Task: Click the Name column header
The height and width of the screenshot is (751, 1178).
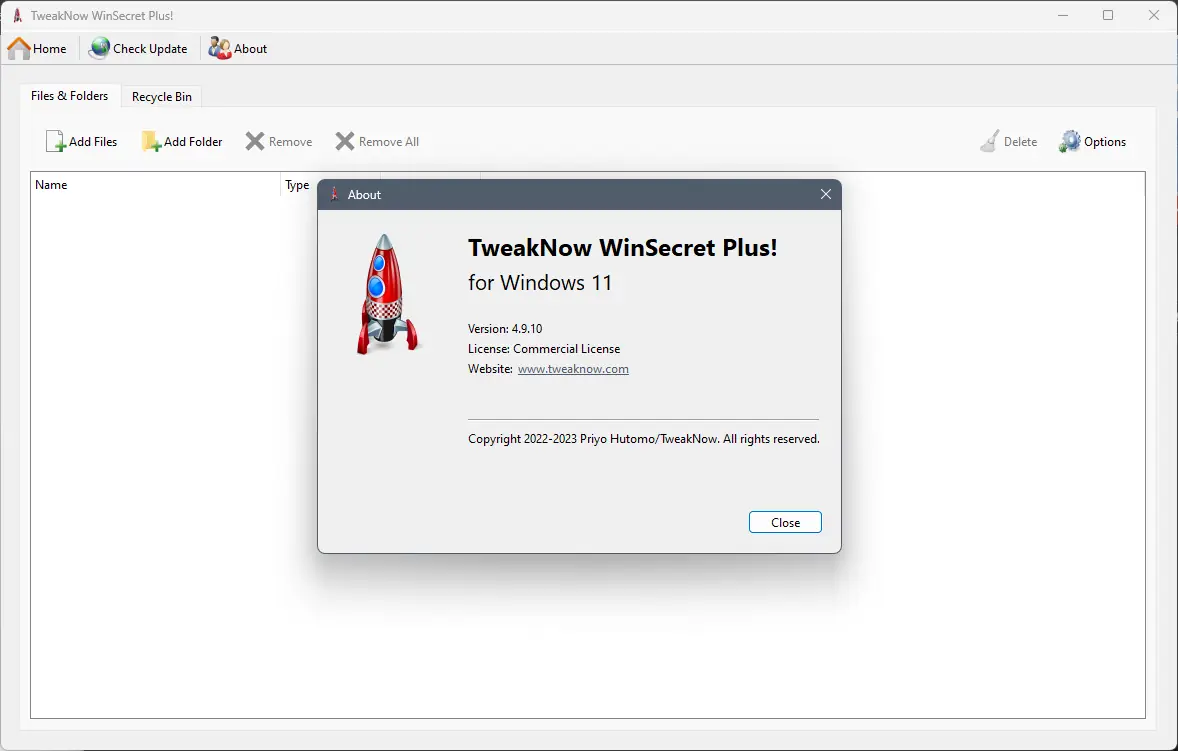Action: pos(156,185)
